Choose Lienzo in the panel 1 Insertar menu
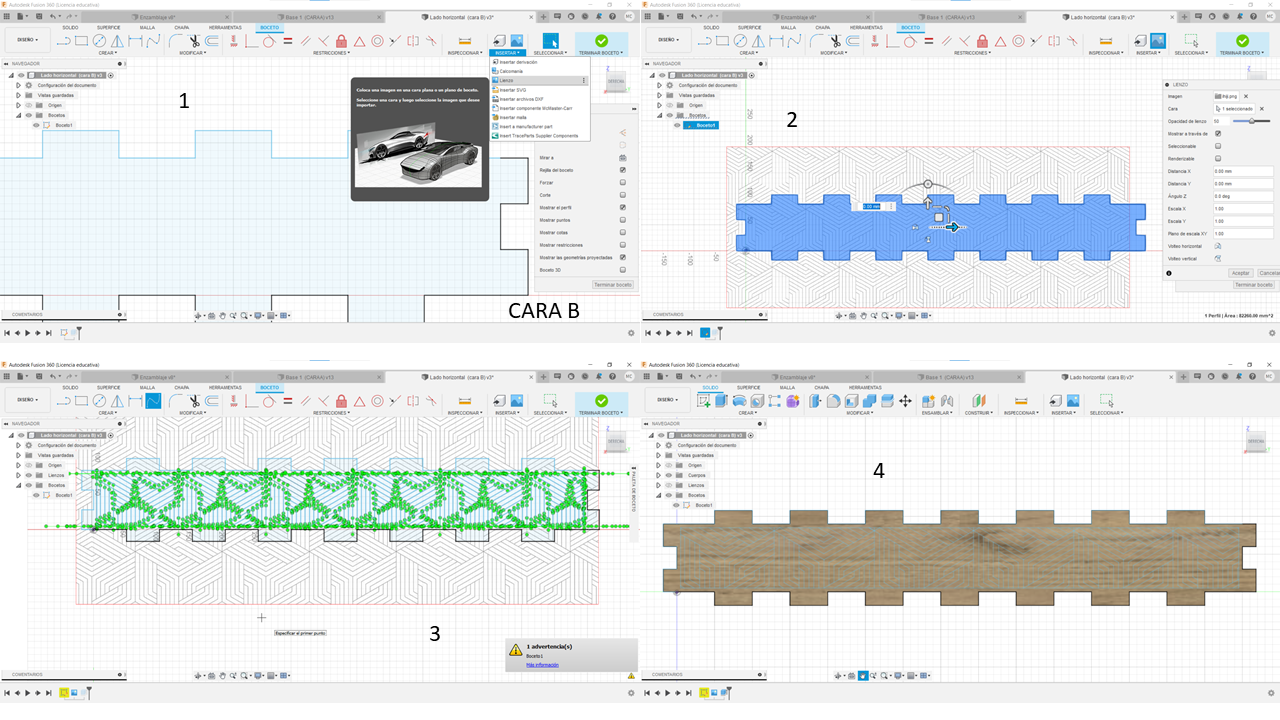This screenshot has width=1280, height=720. pyautogui.click(x=540, y=80)
